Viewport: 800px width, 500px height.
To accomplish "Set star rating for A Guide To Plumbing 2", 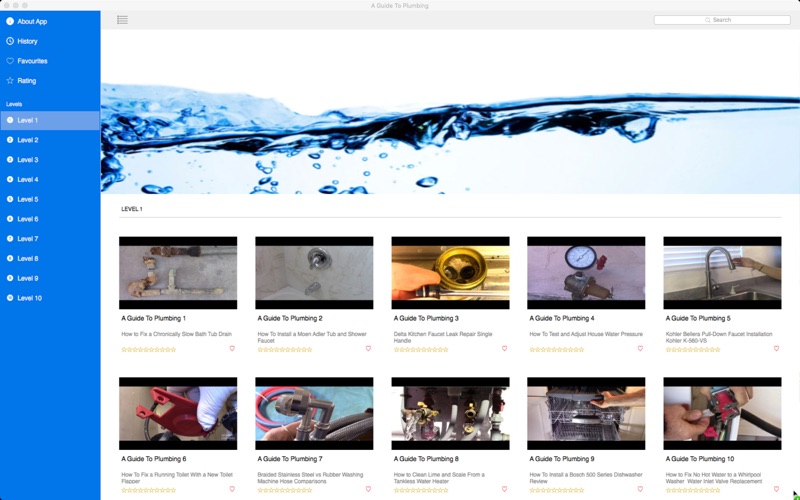I will click(x=285, y=350).
